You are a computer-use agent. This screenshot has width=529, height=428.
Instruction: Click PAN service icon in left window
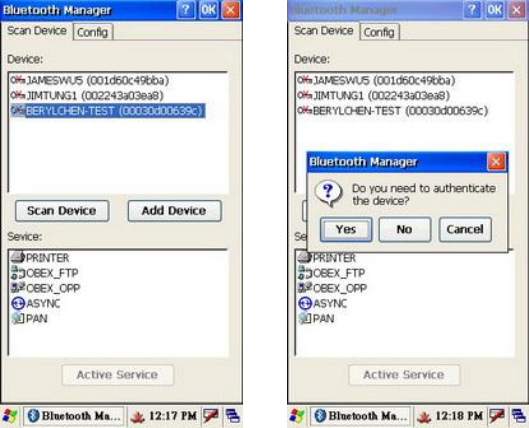point(18,318)
